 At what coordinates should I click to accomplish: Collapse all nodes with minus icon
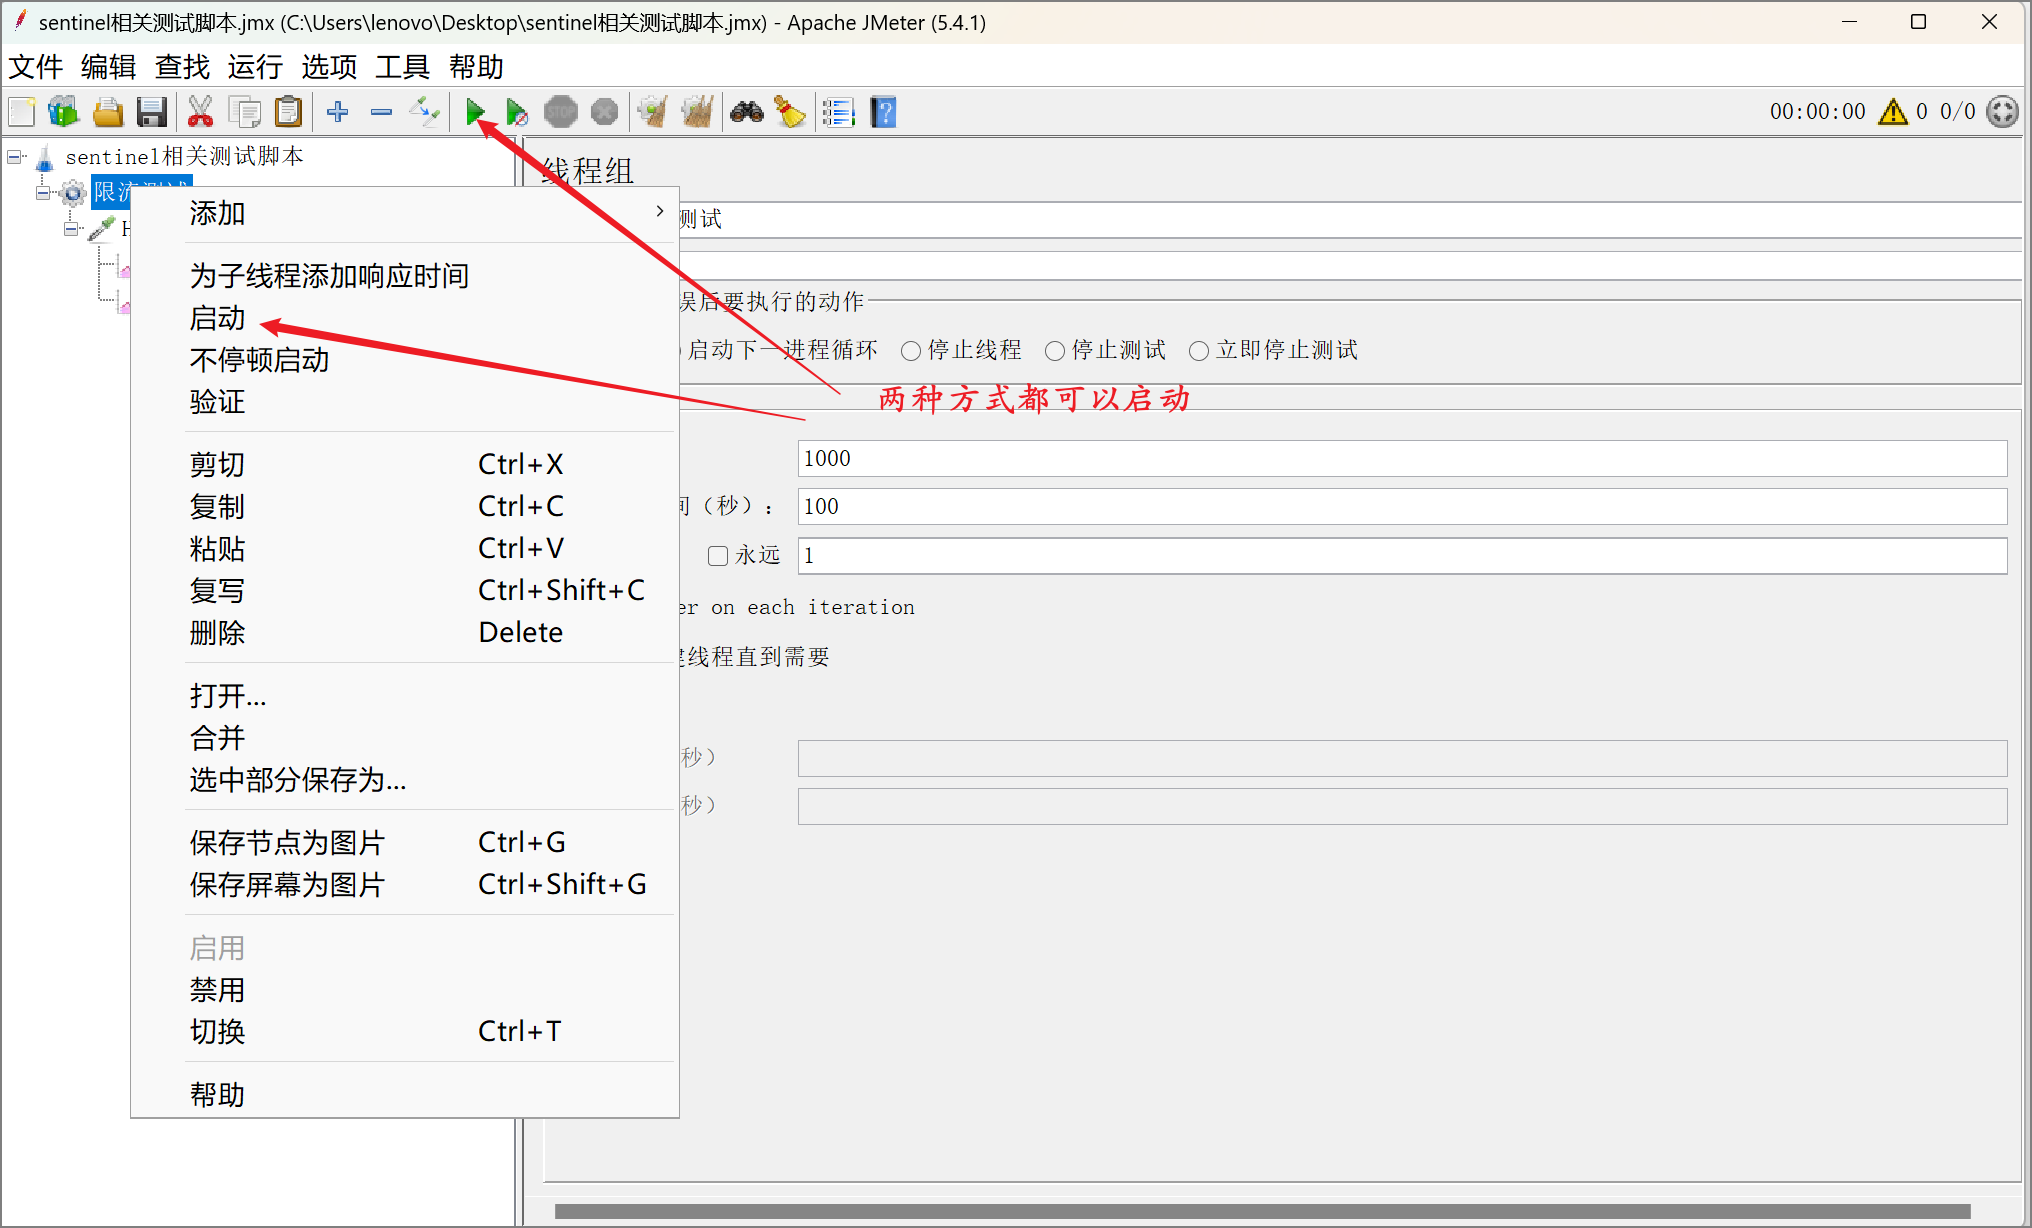pos(381,112)
